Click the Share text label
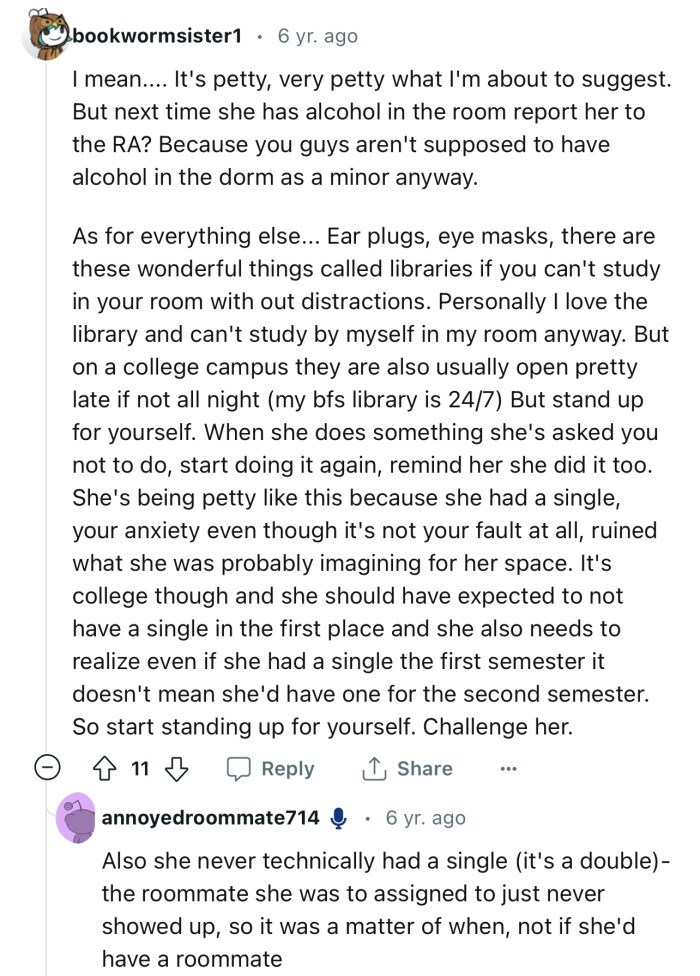The height and width of the screenshot is (976, 700). click(x=424, y=769)
